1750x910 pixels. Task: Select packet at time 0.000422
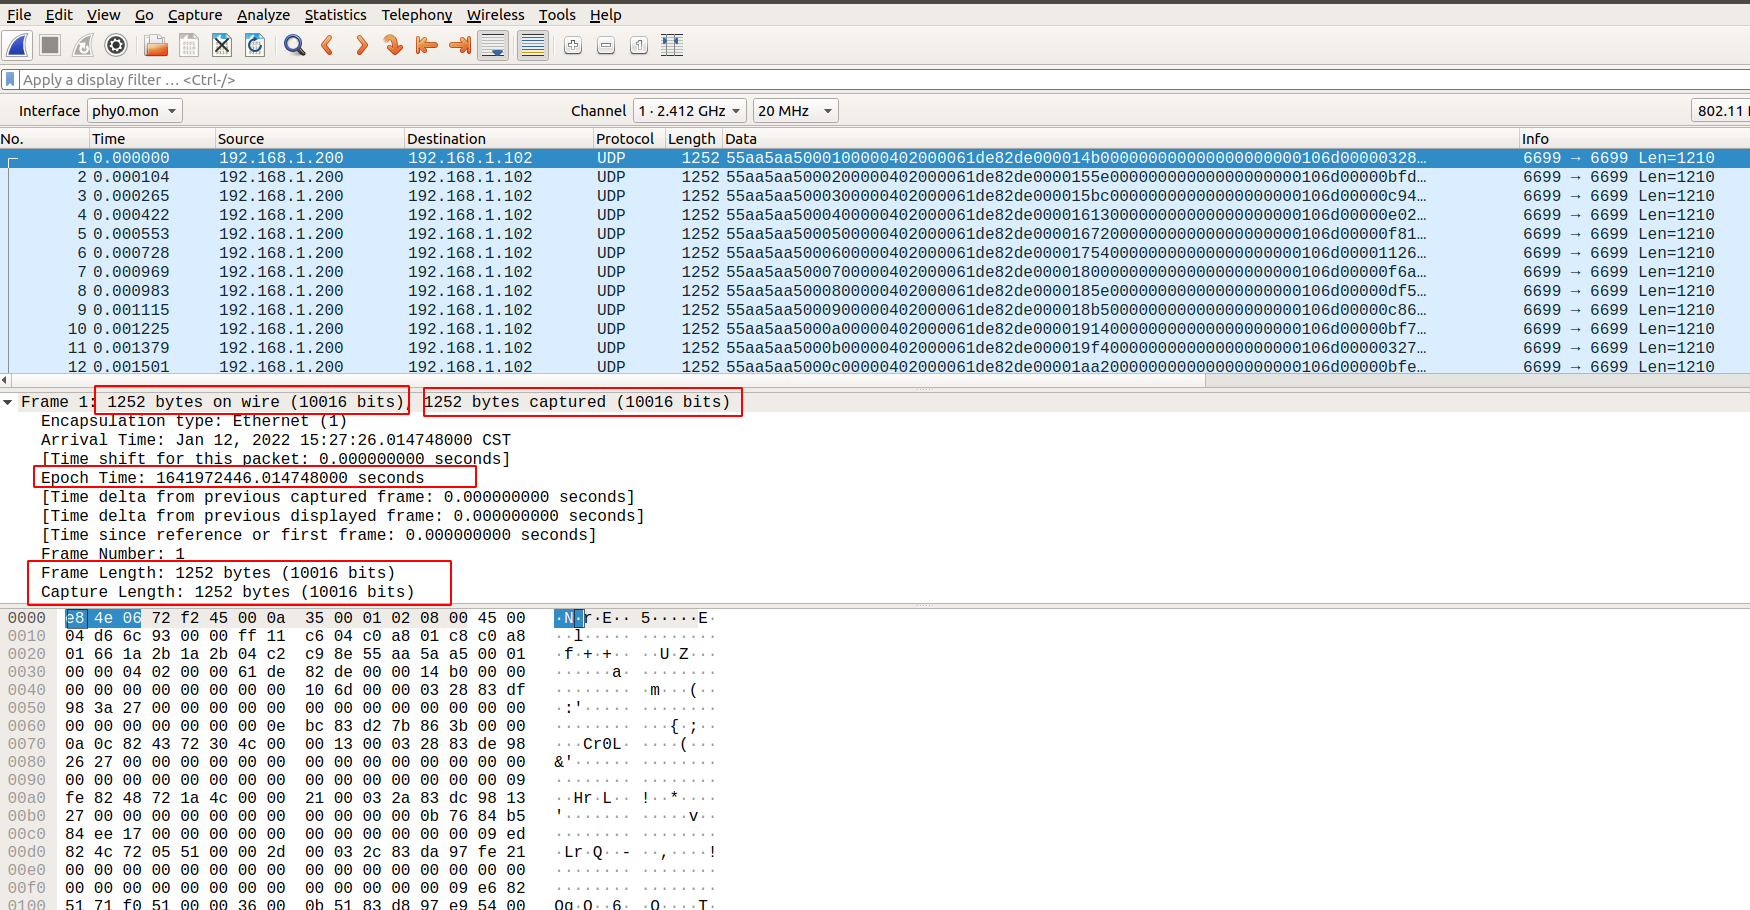[x=875, y=215]
